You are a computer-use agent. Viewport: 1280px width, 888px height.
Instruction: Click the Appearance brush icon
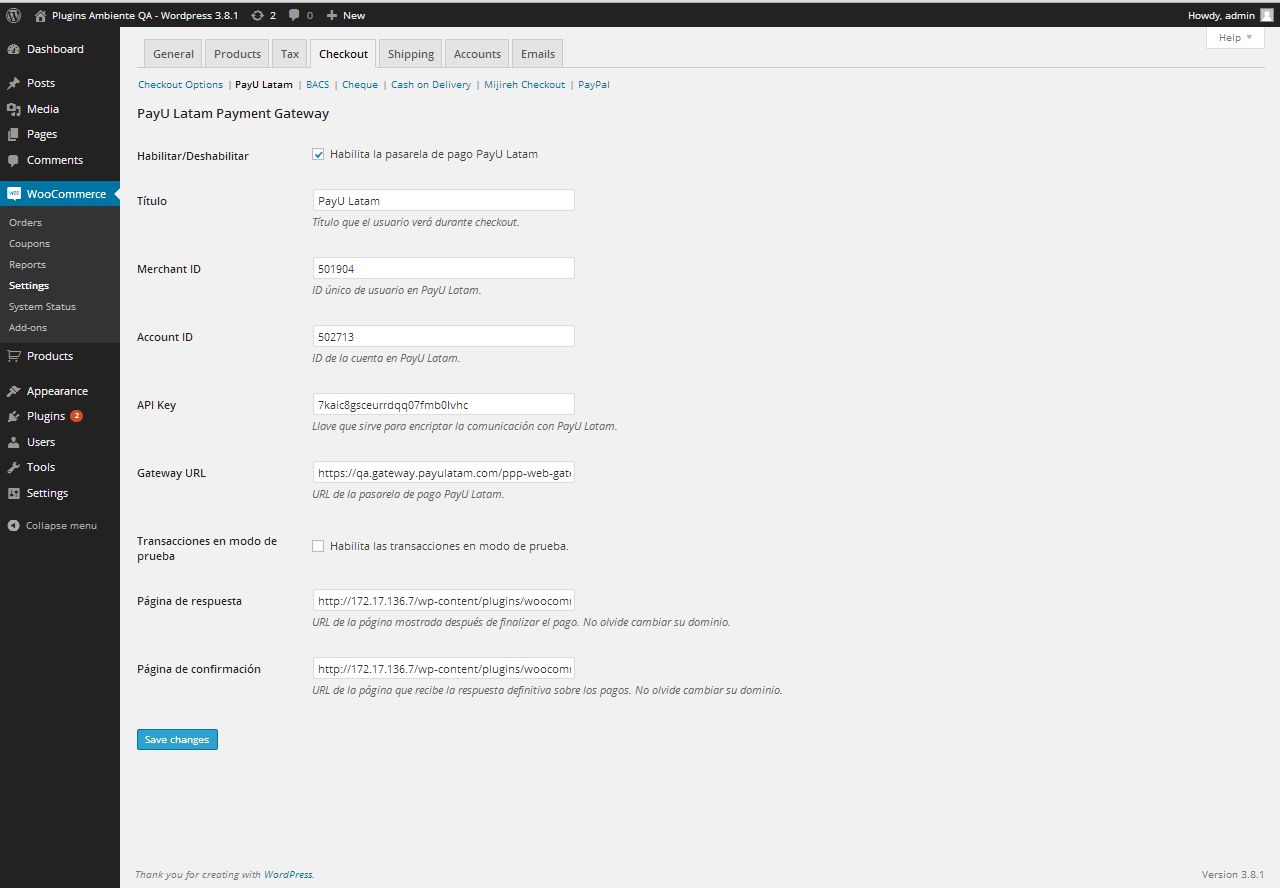tap(14, 391)
